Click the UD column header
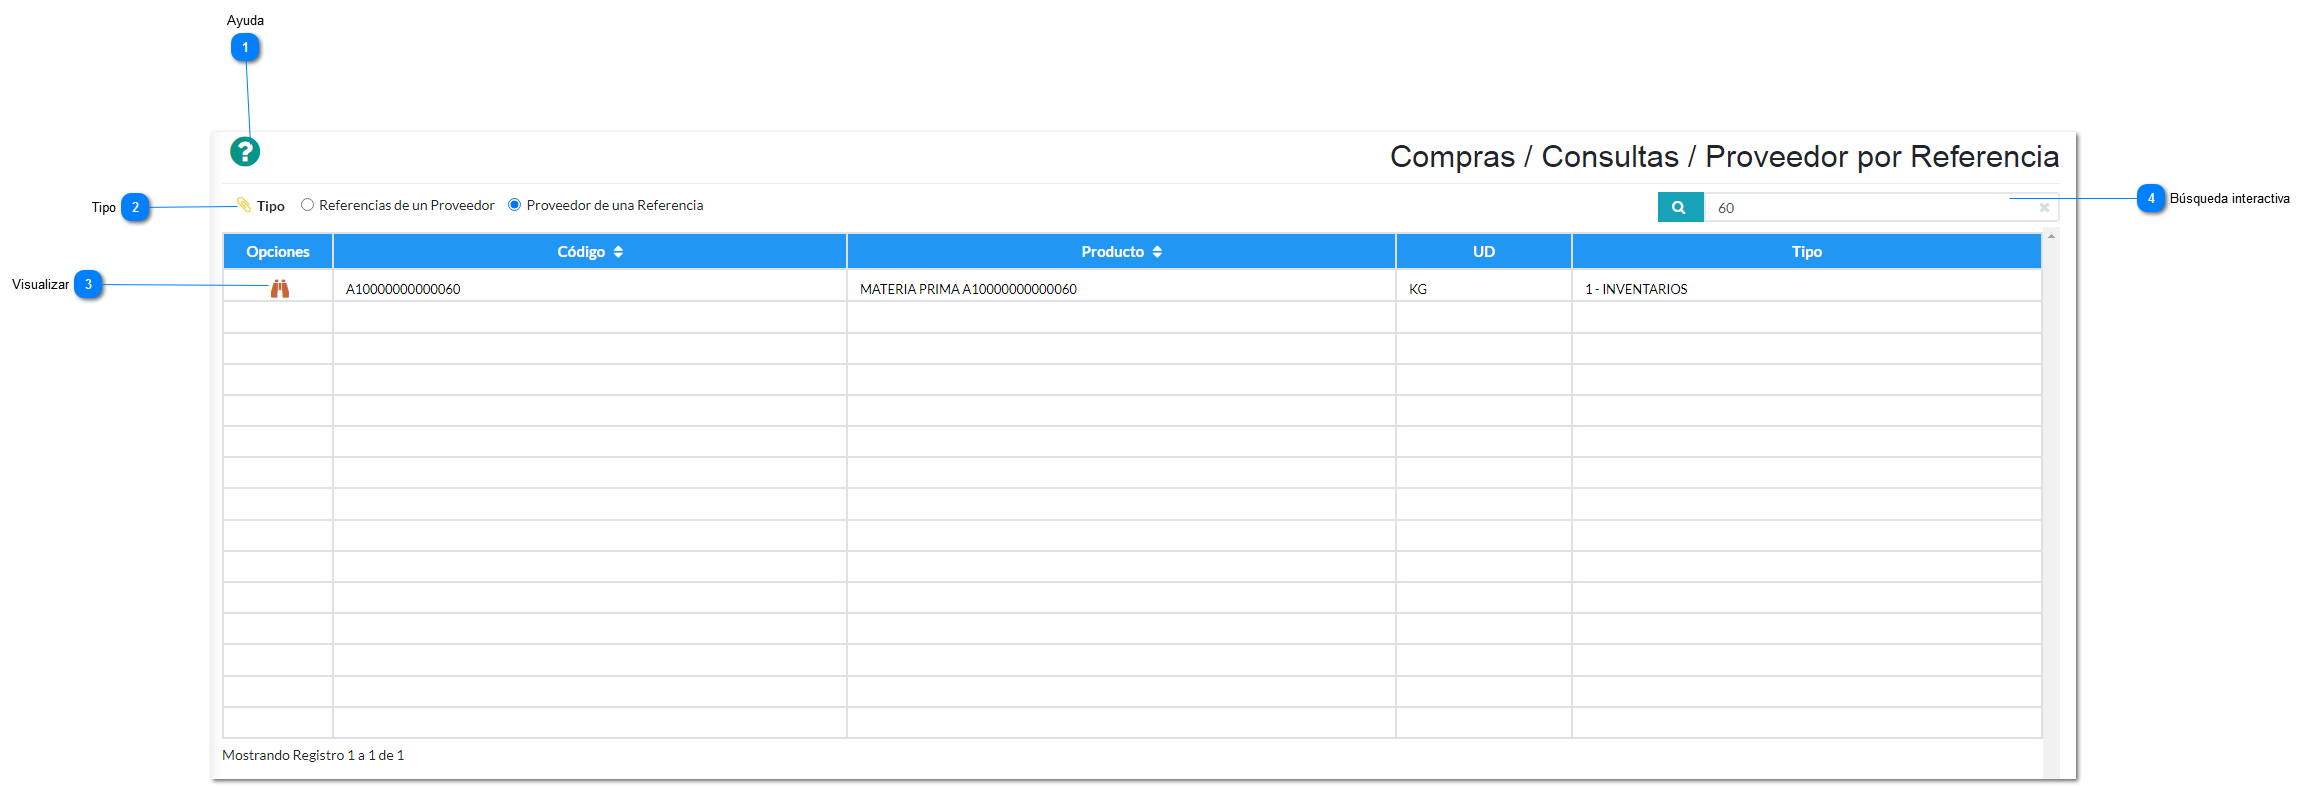Viewport: 2306px width, 788px height. pos(1484,252)
